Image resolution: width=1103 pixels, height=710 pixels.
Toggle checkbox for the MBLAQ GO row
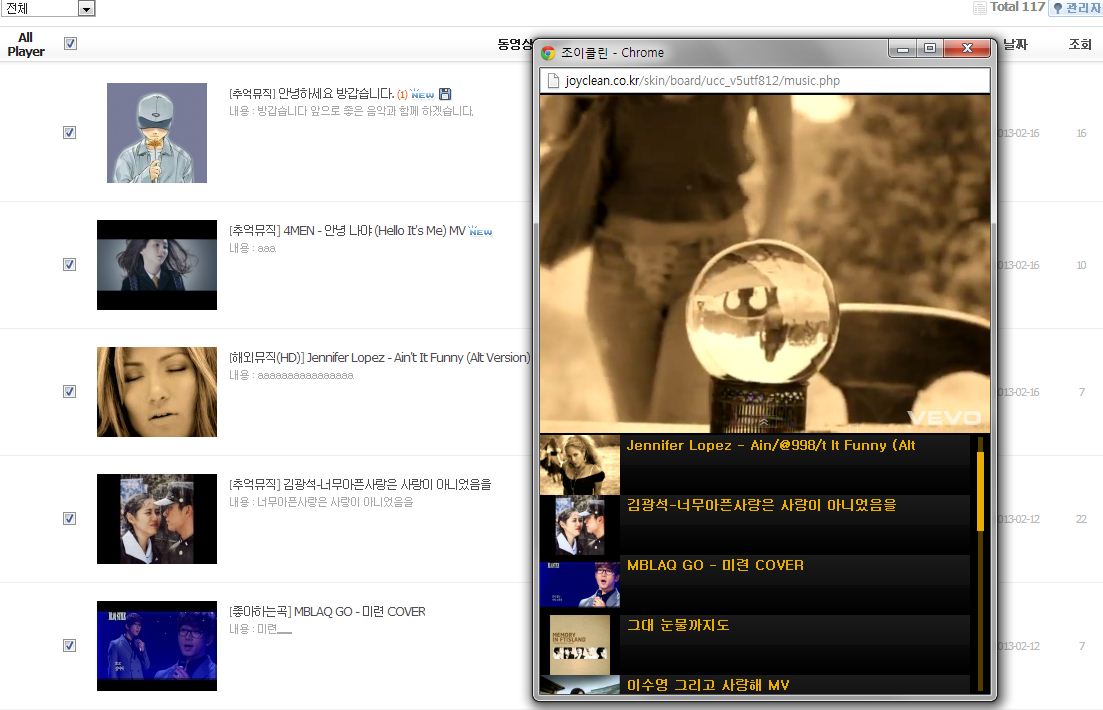[69, 646]
